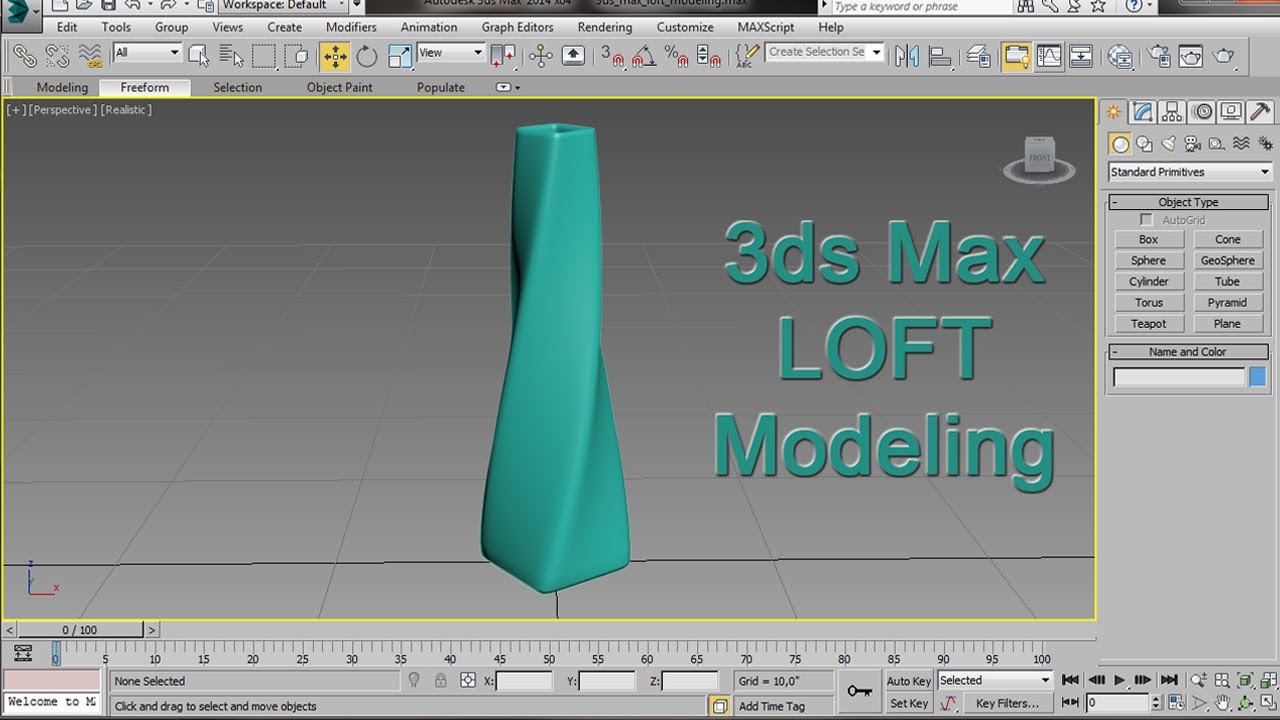
Task: Activate the Select and Move tool
Action: point(335,56)
